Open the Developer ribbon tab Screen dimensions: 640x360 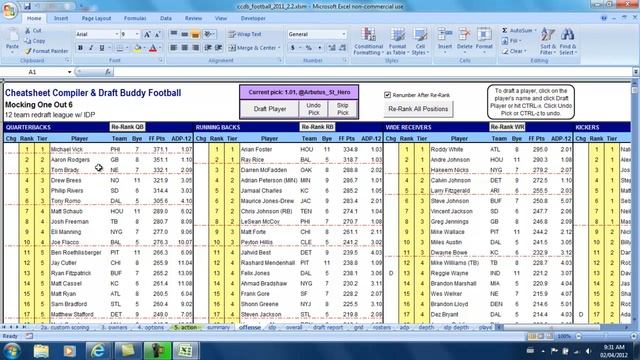253,18
